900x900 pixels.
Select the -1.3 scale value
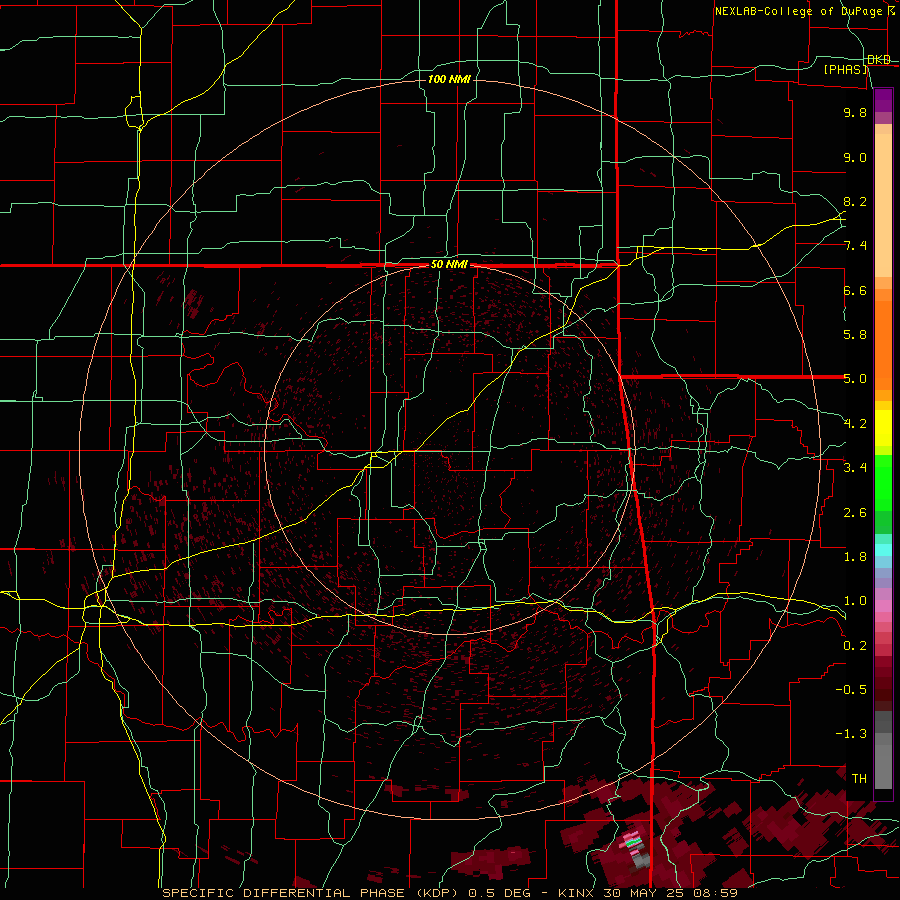[x=851, y=734]
